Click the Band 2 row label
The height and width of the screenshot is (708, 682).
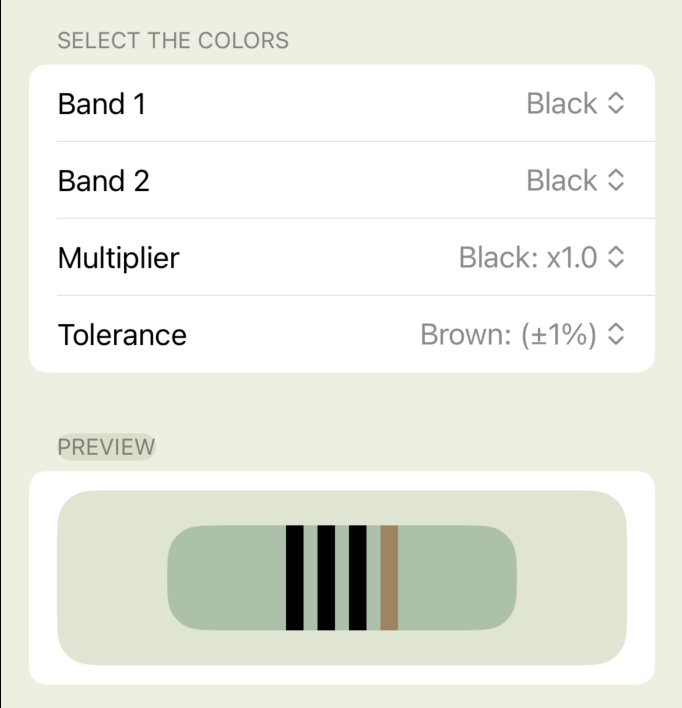[x=104, y=181]
